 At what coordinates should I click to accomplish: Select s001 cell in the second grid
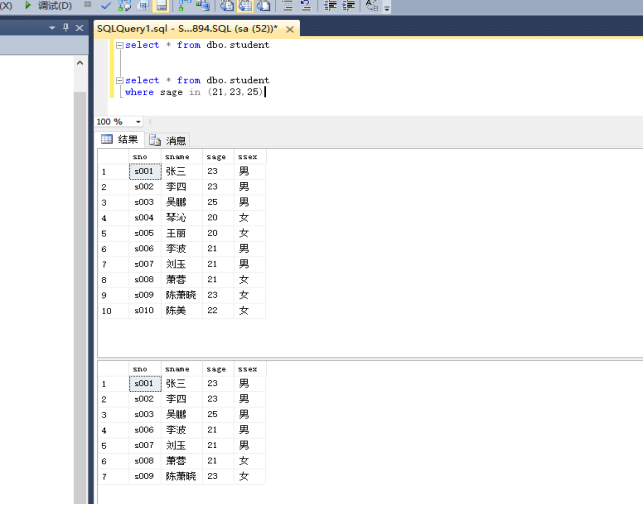pos(145,384)
